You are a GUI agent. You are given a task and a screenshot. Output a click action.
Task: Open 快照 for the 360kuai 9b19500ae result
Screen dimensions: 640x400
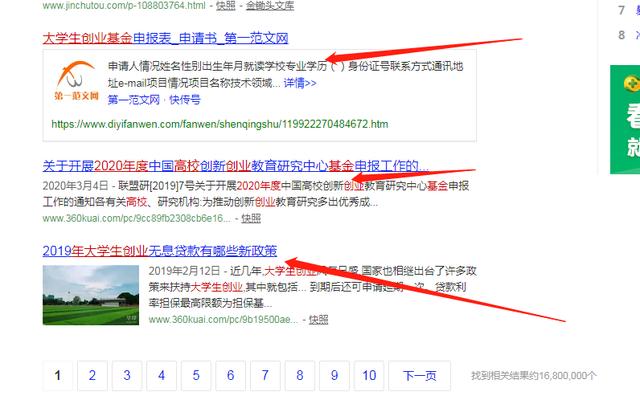tap(318, 320)
